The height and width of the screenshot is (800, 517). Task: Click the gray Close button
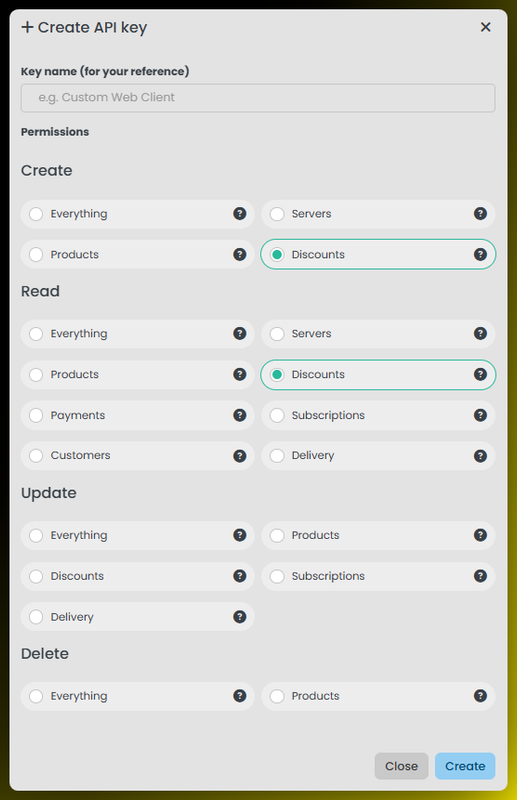point(401,766)
